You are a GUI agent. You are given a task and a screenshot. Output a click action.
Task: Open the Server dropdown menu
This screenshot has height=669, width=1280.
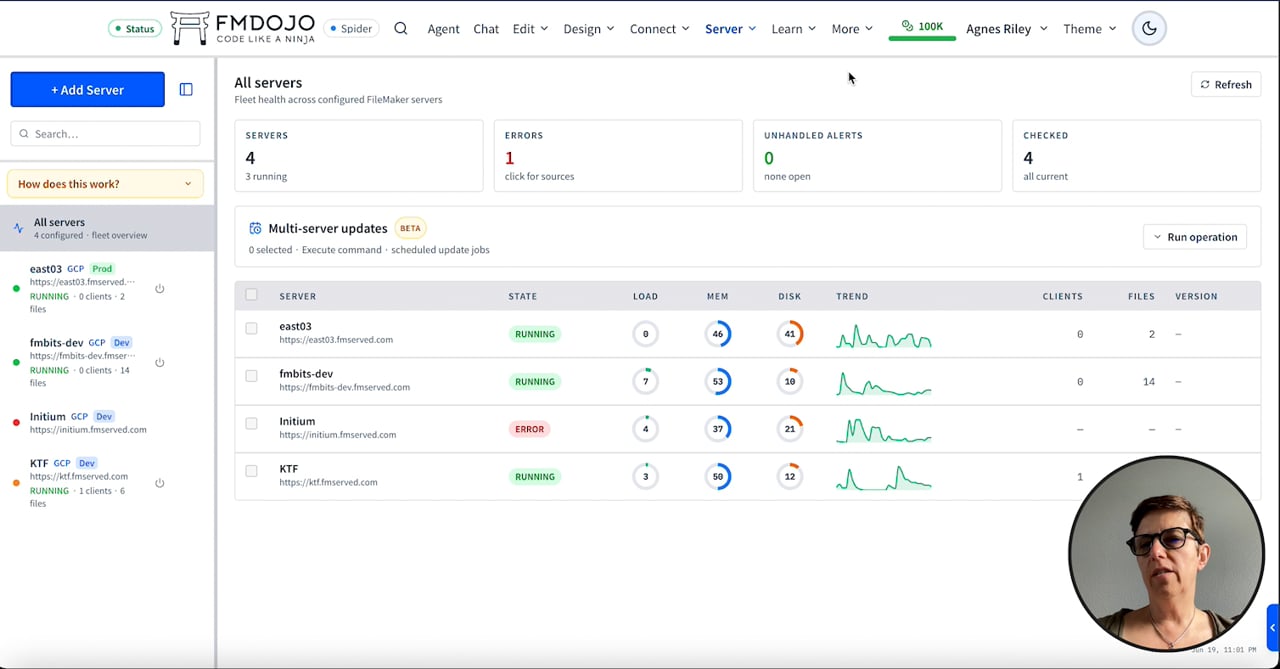(730, 28)
